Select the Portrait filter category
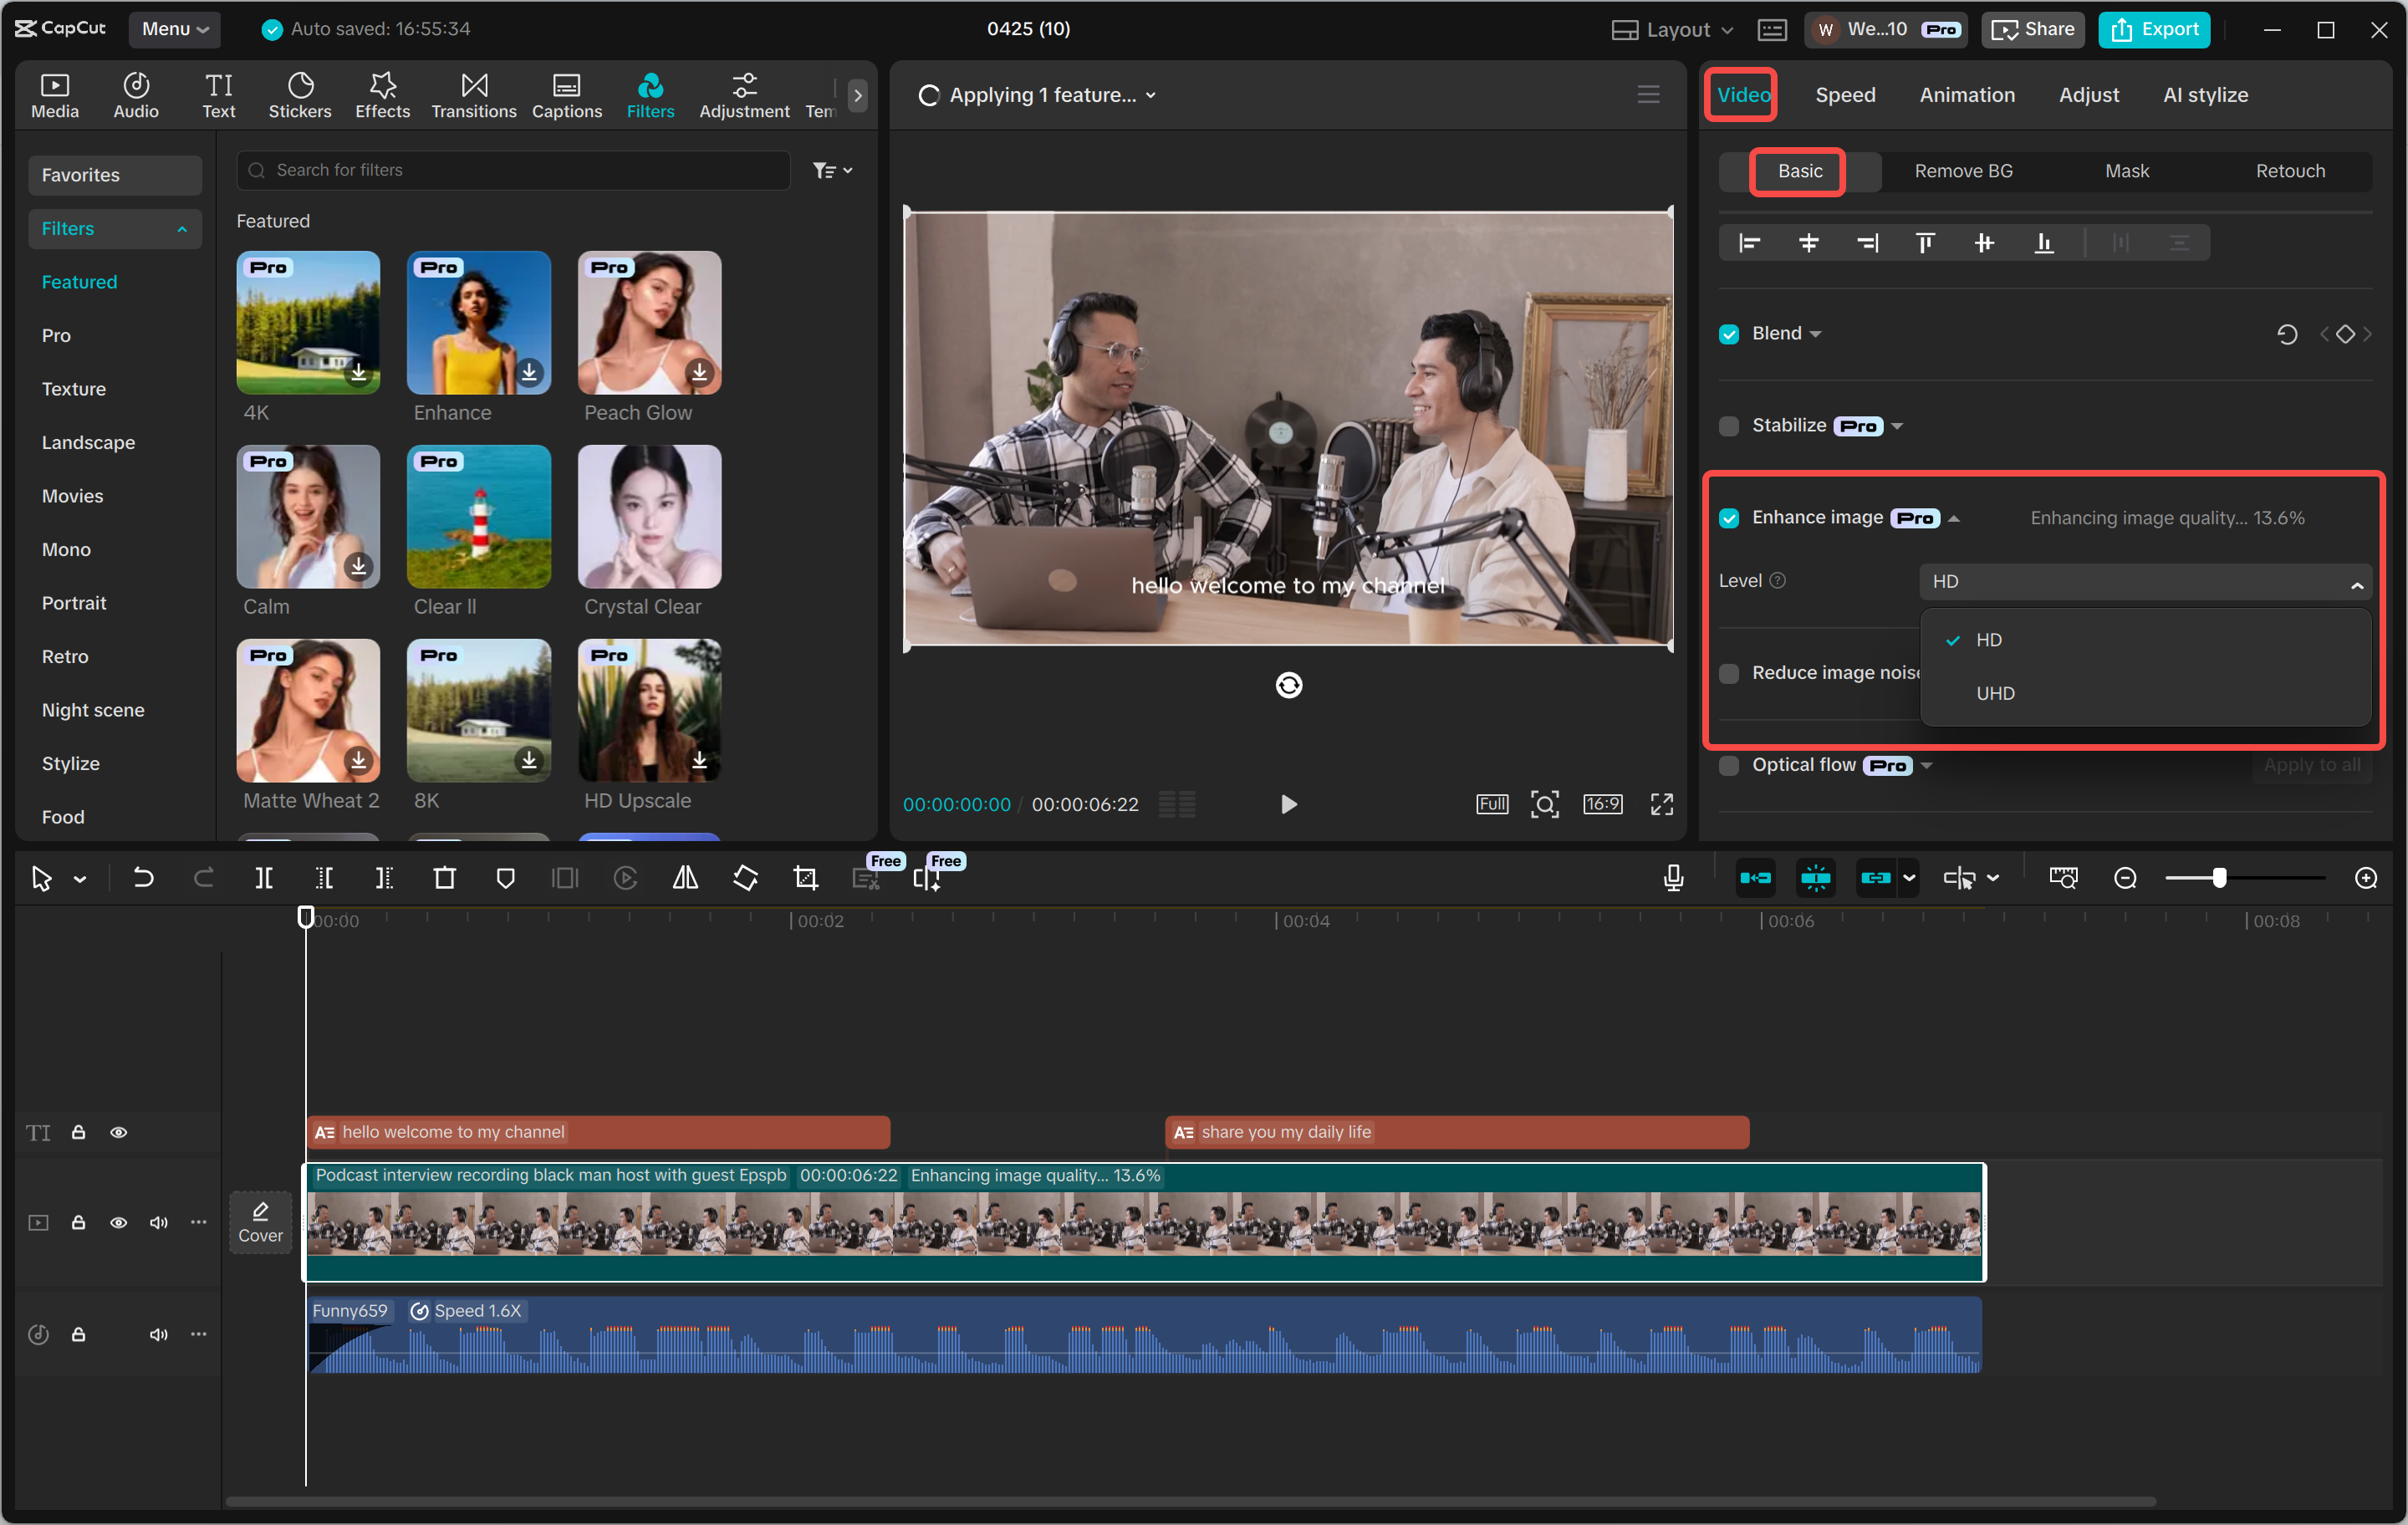 tap(74, 604)
